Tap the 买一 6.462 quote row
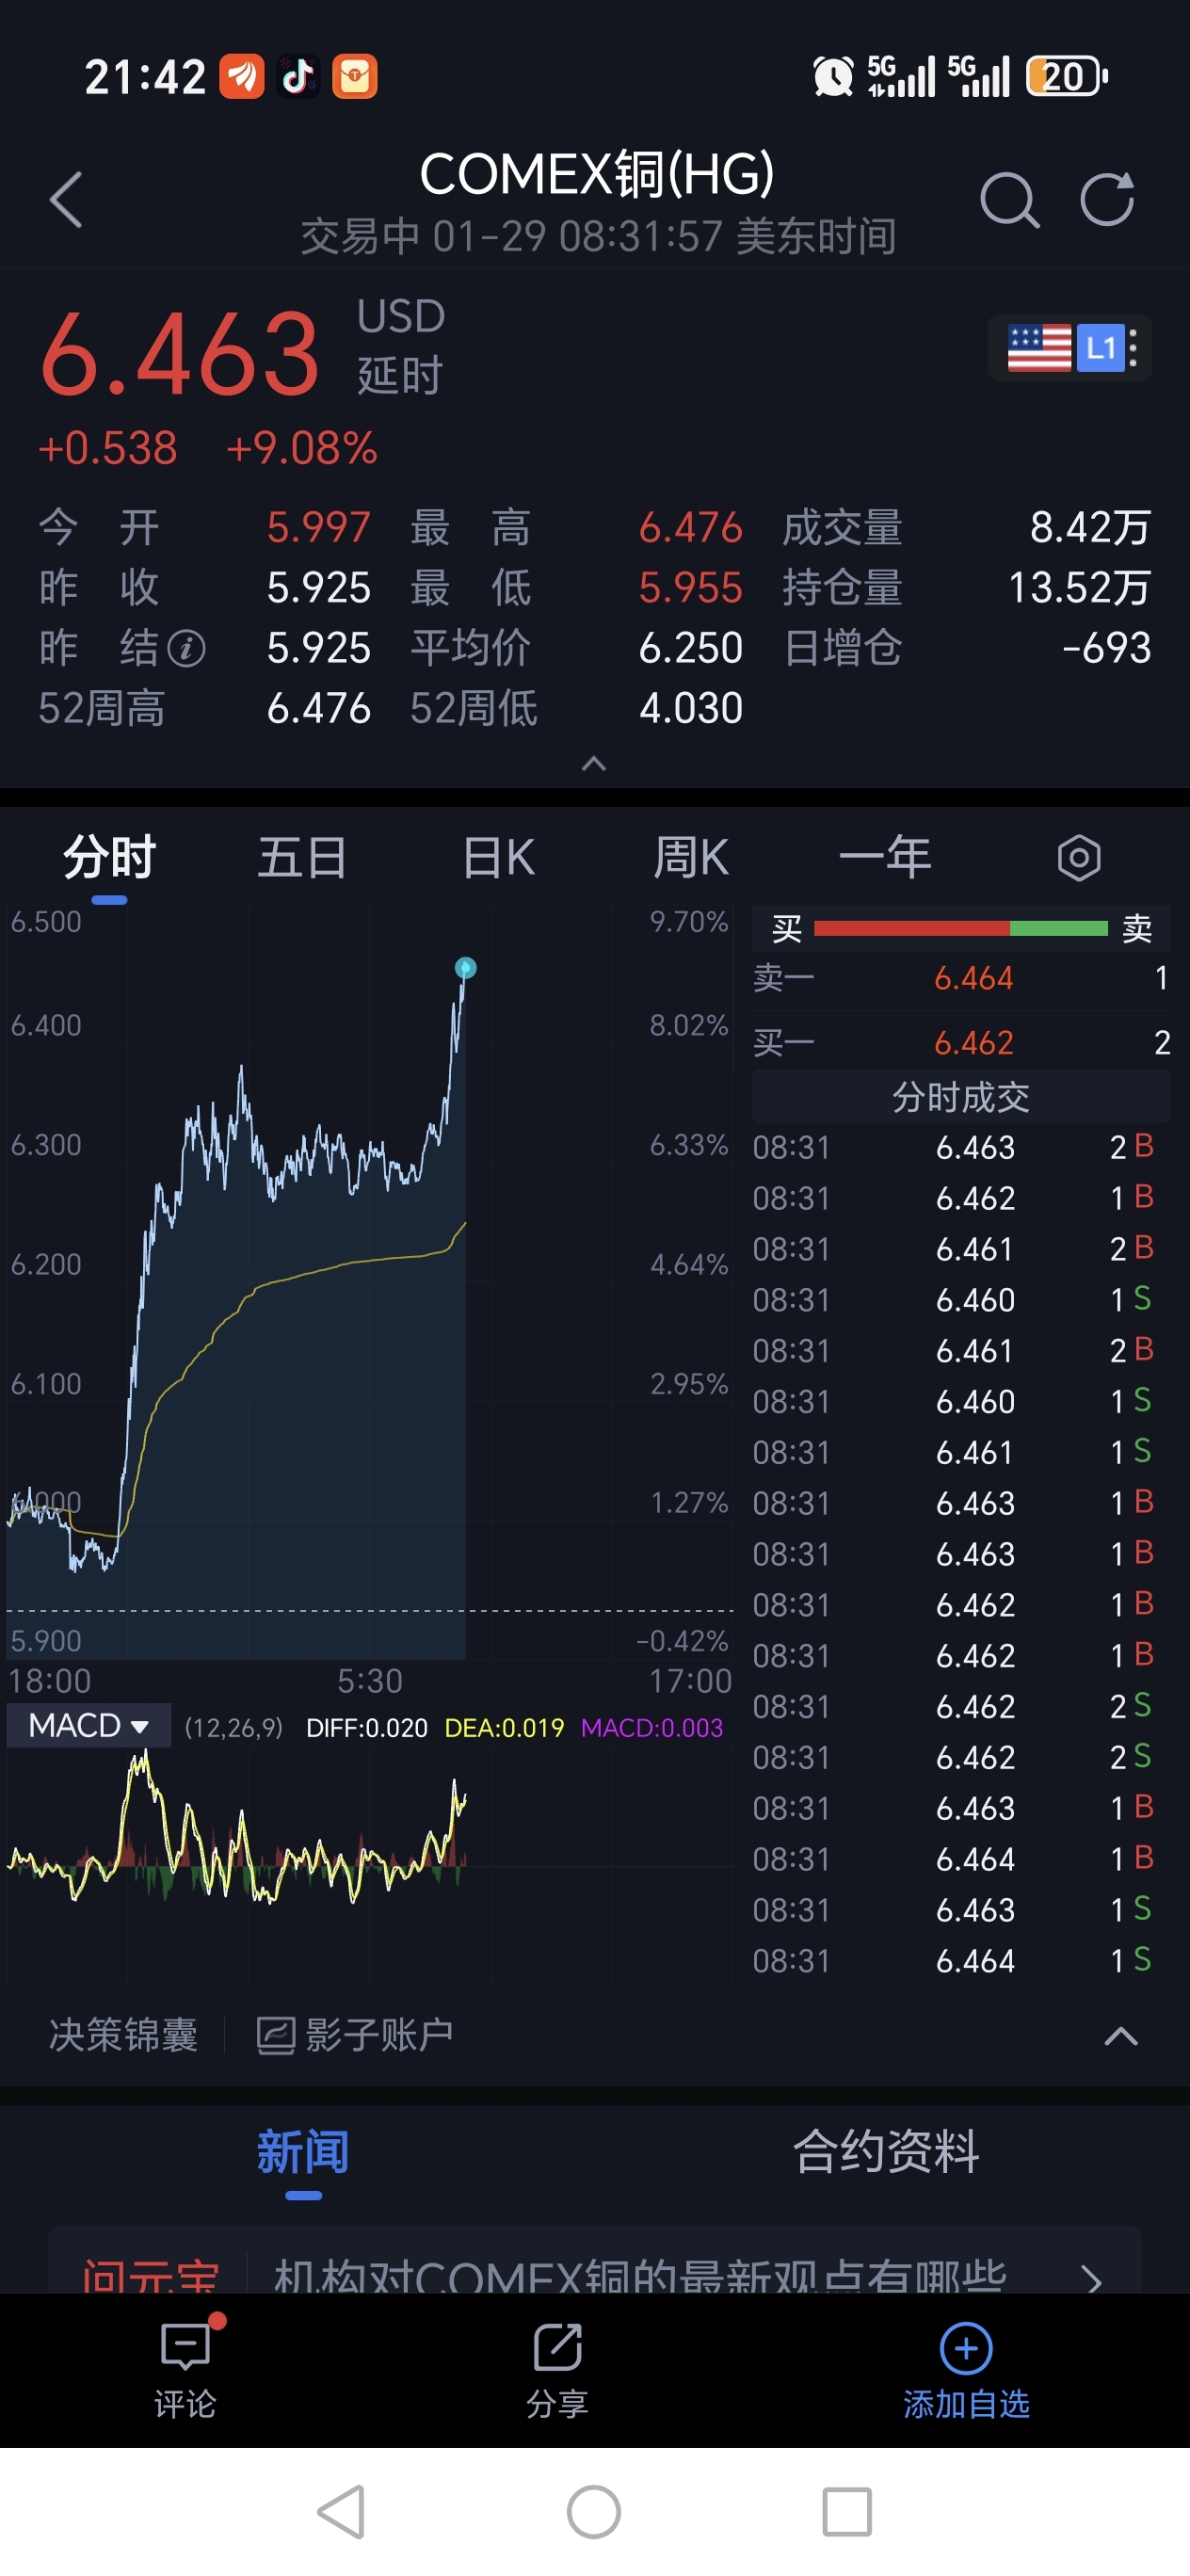The height and width of the screenshot is (2576, 1190). [961, 1043]
